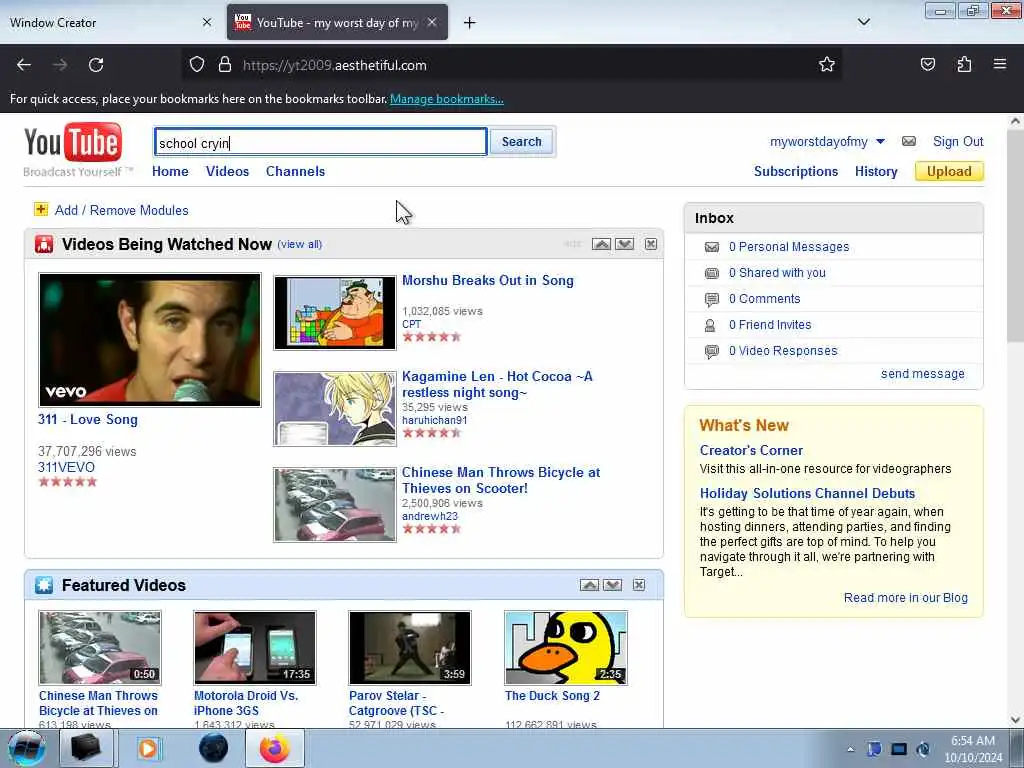Move Featured Videos module down
The height and width of the screenshot is (768, 1024).
pyautogui.click(x=613, y=584)
